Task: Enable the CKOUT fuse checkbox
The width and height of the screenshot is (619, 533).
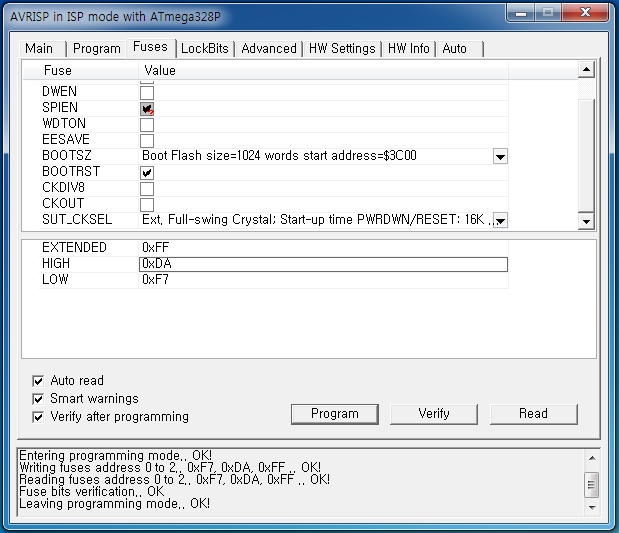Action: [x=147, y=205]
